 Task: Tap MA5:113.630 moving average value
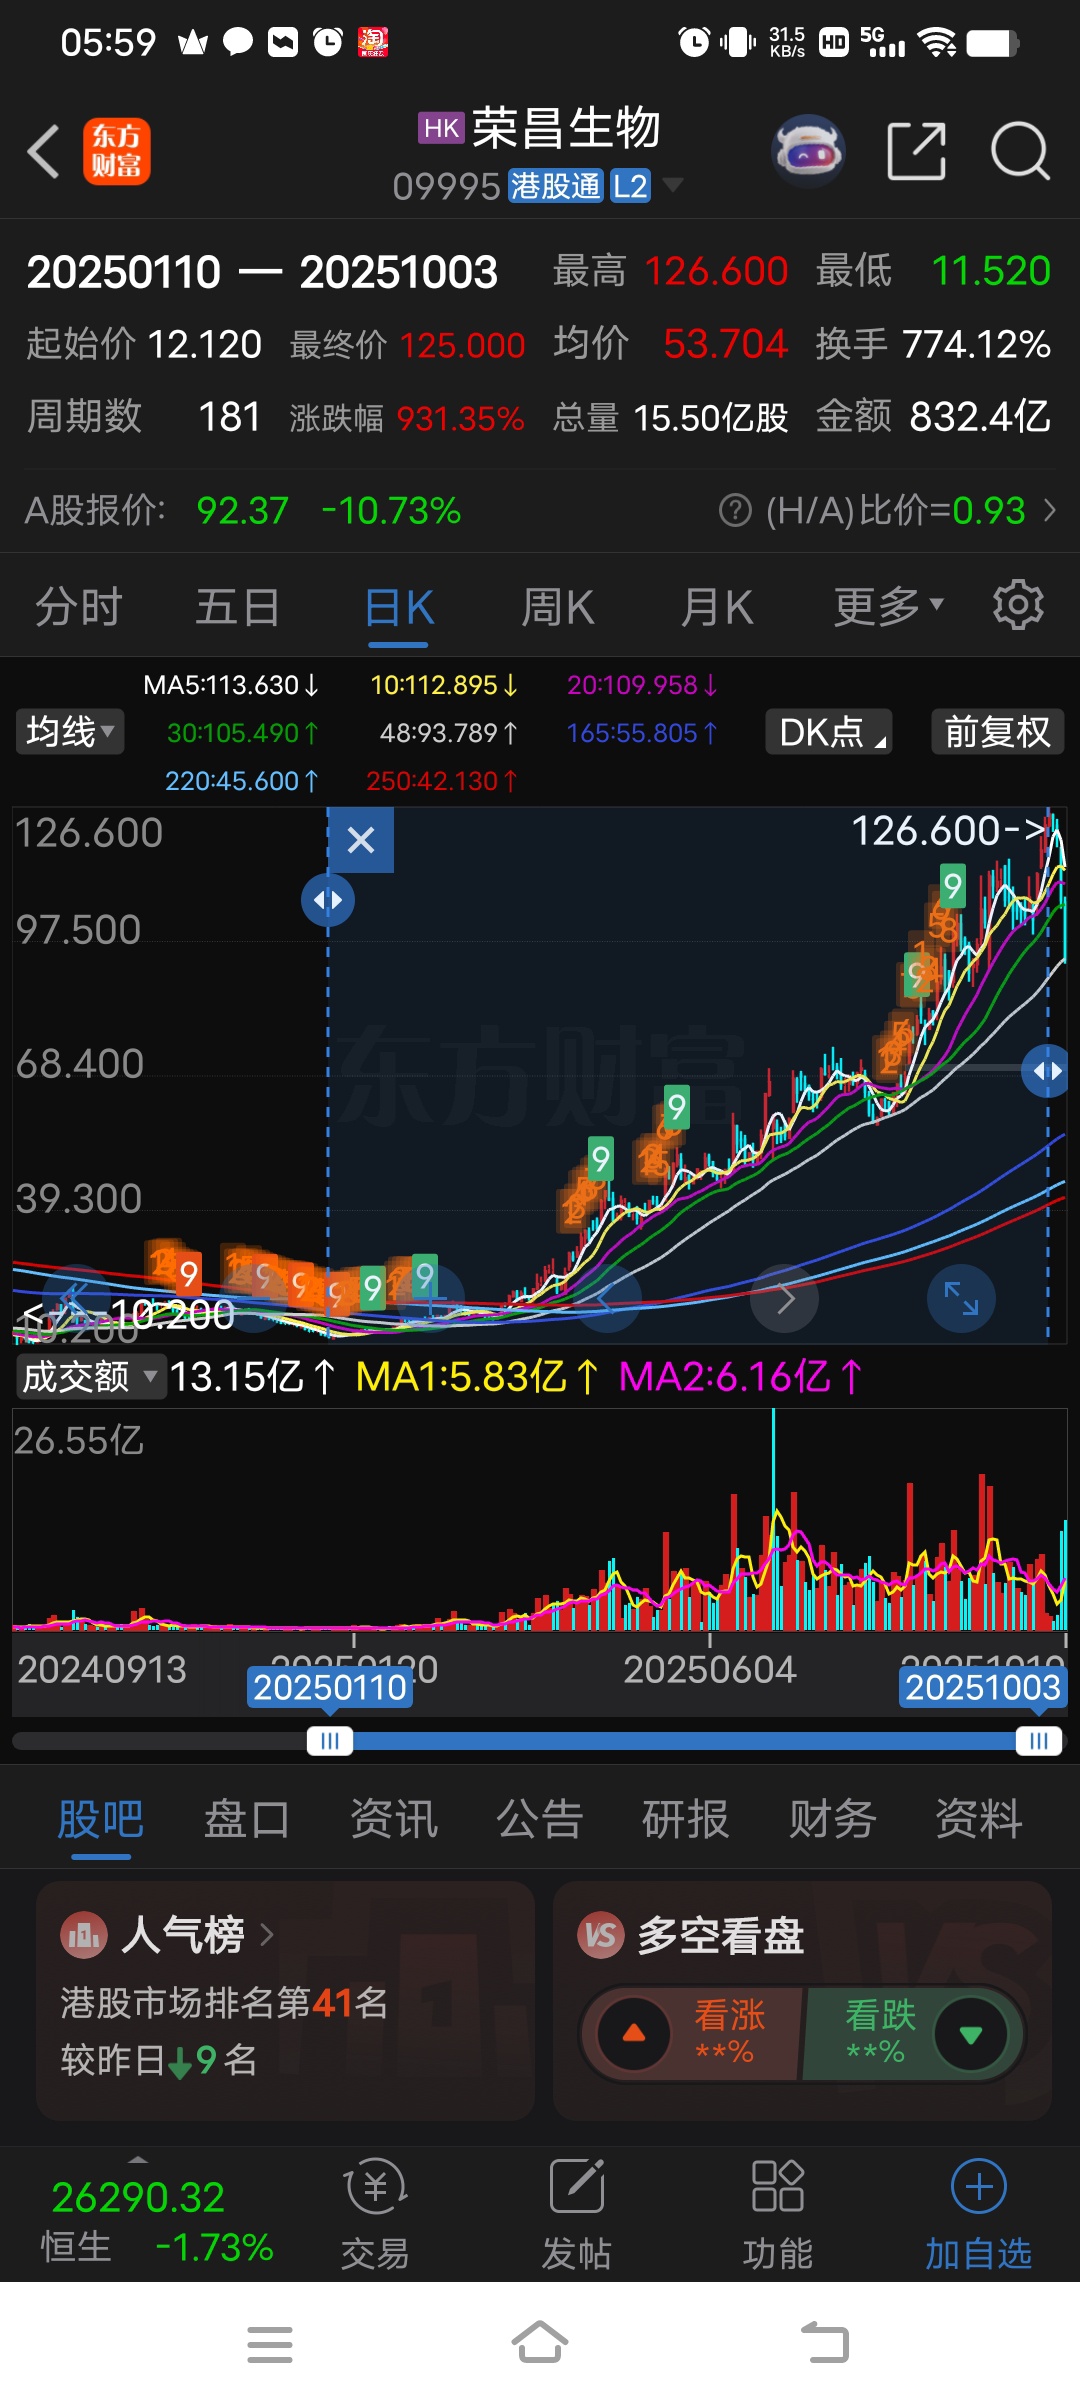[x=231, y=685]
